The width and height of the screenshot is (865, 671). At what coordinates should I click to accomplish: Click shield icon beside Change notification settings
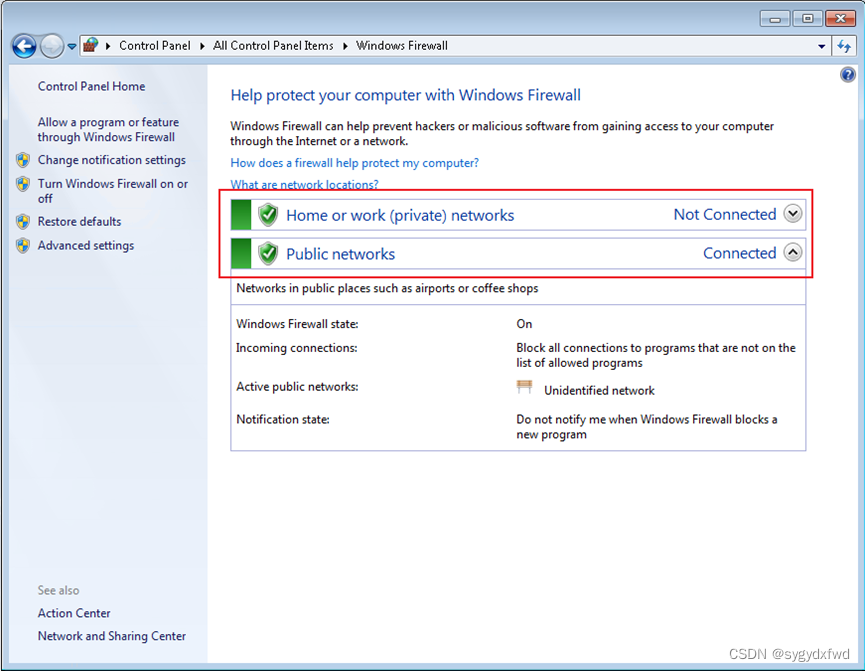coord(23,160)
